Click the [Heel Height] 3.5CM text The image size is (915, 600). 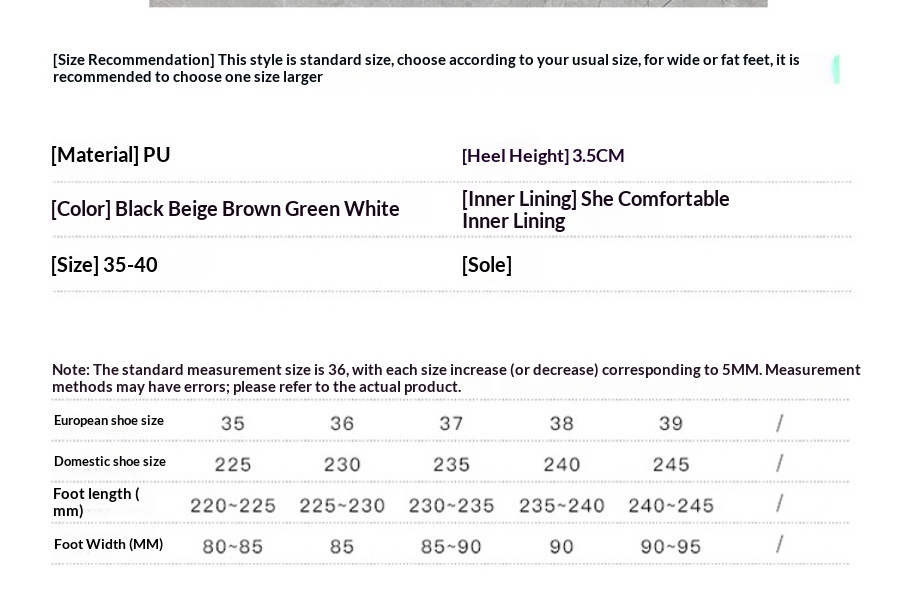(543, 156)
